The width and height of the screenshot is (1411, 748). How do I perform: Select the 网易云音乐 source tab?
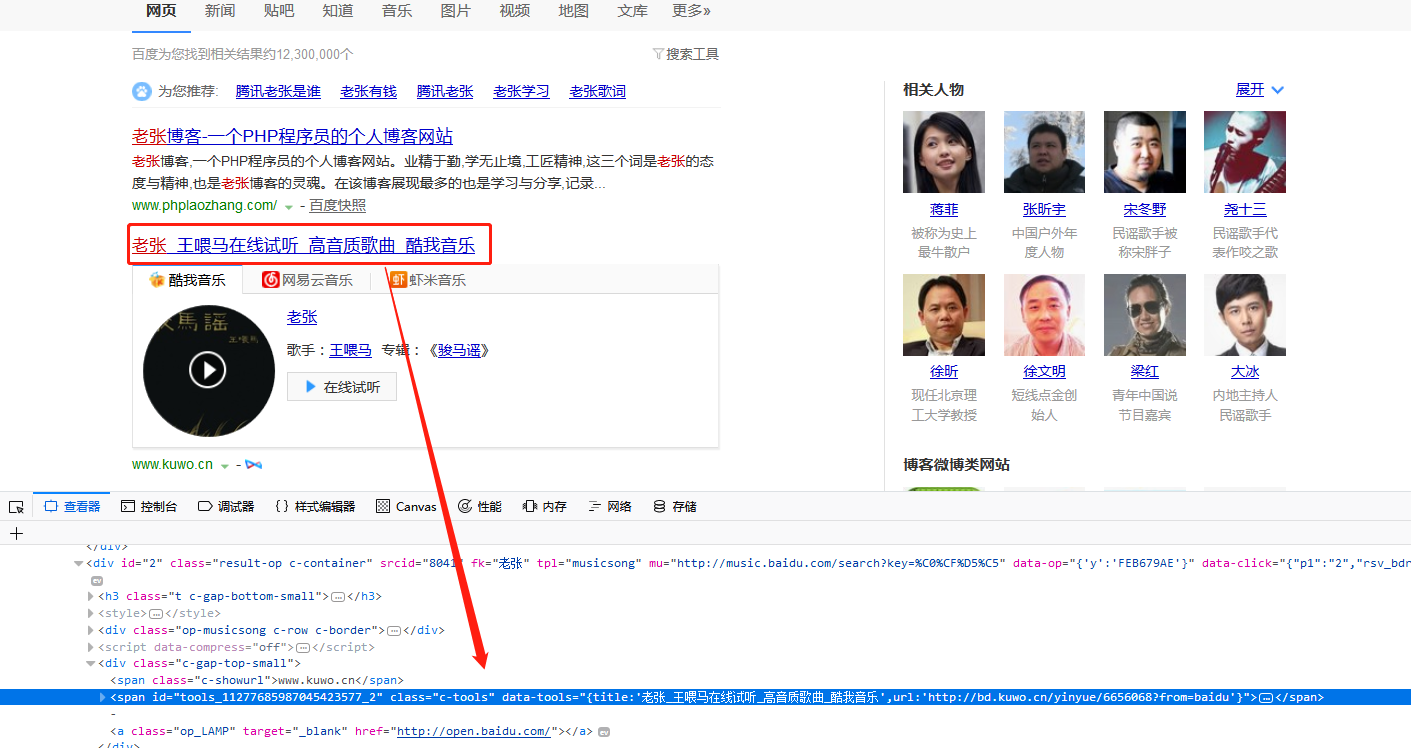pos(308,279)
